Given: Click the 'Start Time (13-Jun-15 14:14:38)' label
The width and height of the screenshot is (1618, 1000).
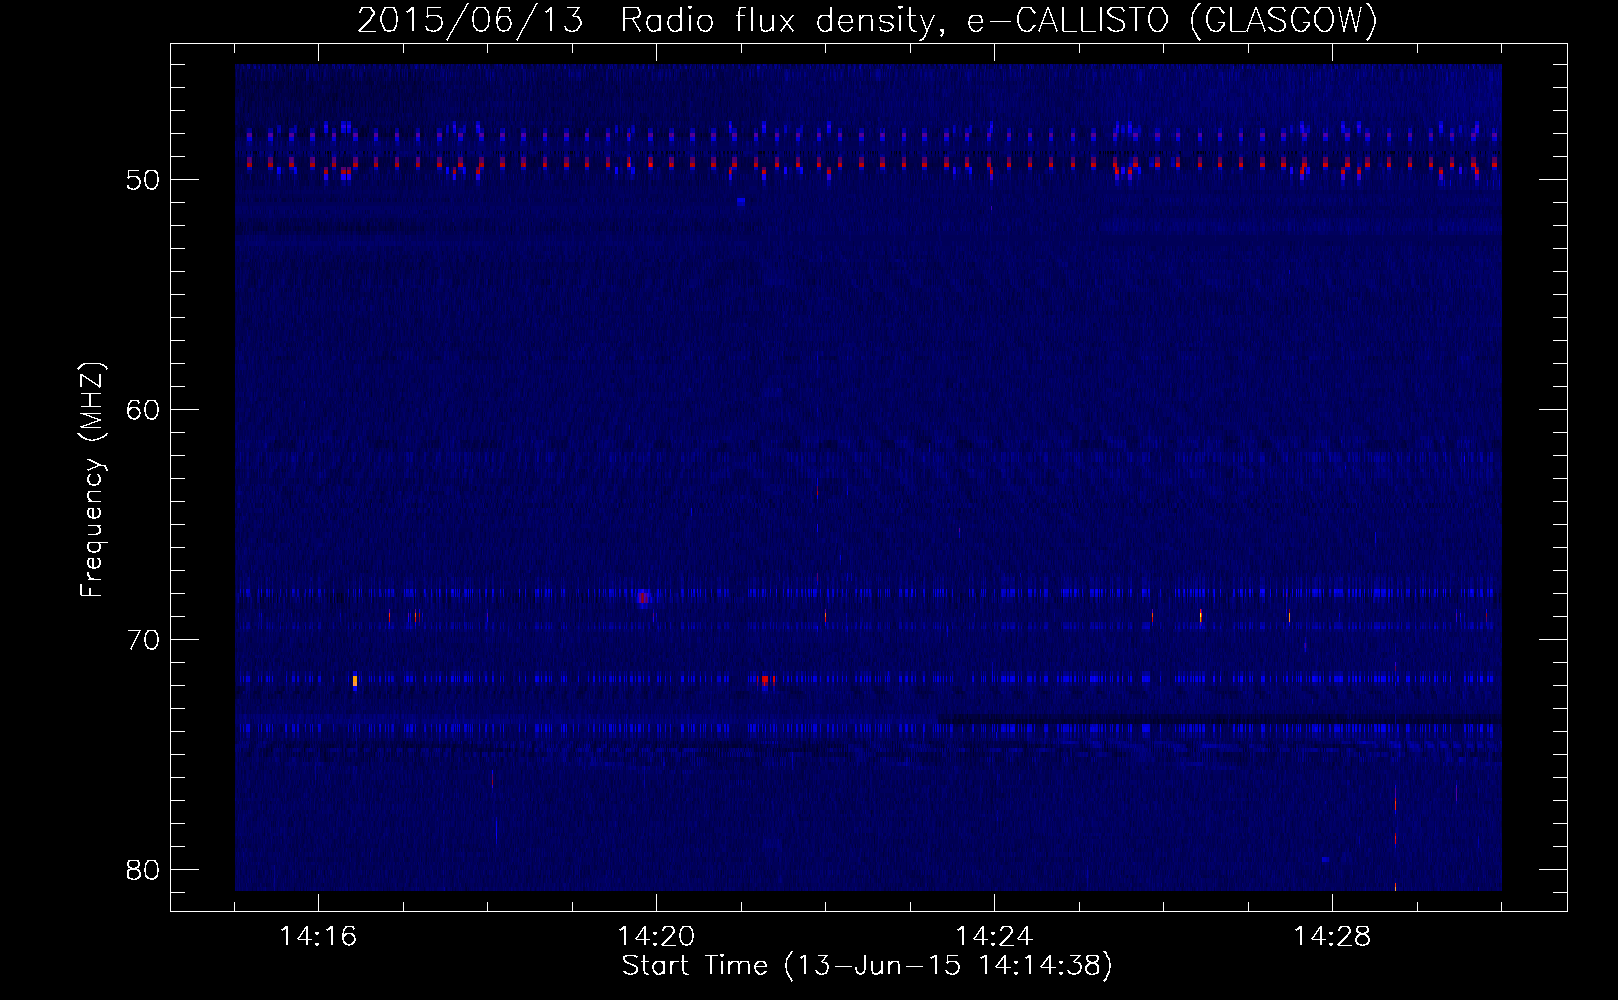Looking at the screenshot, I should pyautogui.click(x=867, y=966).
